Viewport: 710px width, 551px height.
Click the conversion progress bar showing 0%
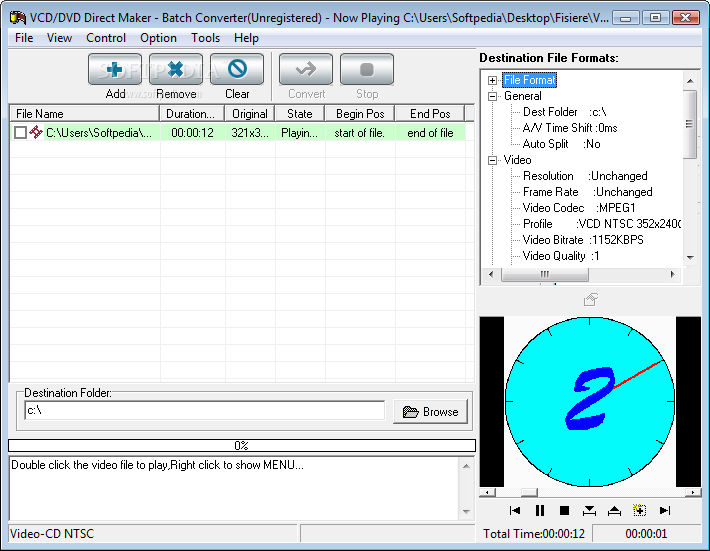[242, 446]
